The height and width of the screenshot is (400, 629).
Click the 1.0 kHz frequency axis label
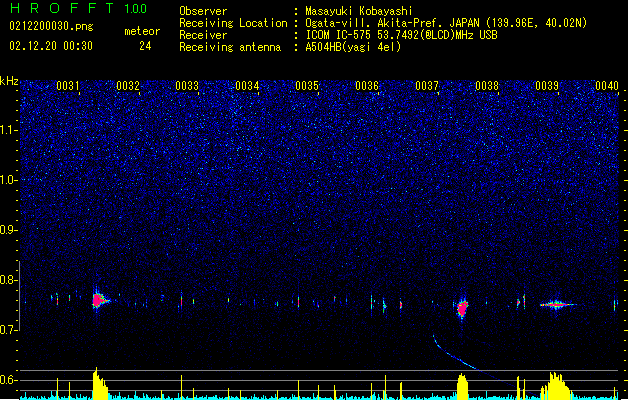[9, 180]
